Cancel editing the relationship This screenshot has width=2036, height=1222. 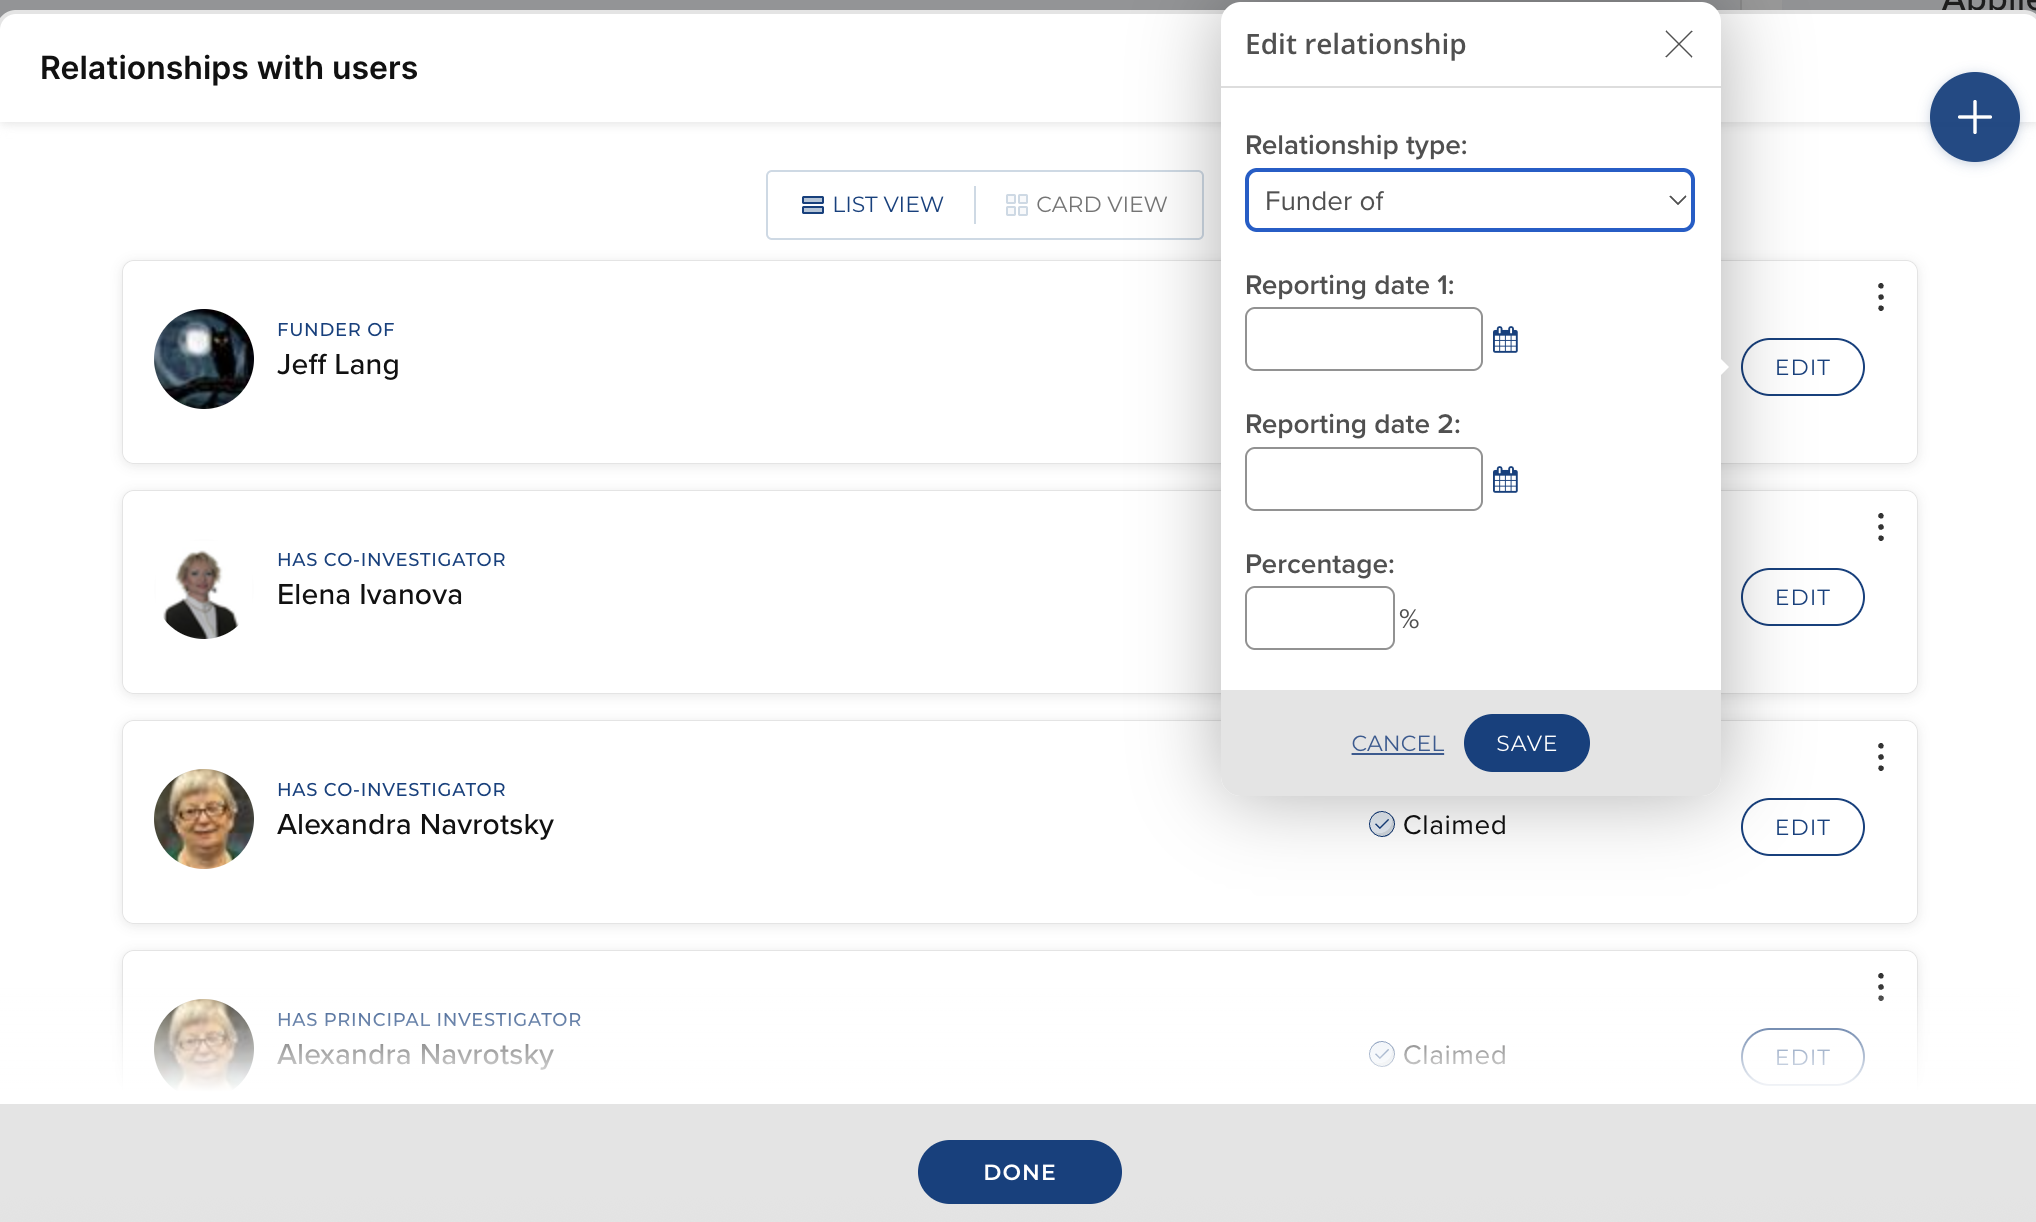pyautogui.click(x=1397, y=743)
